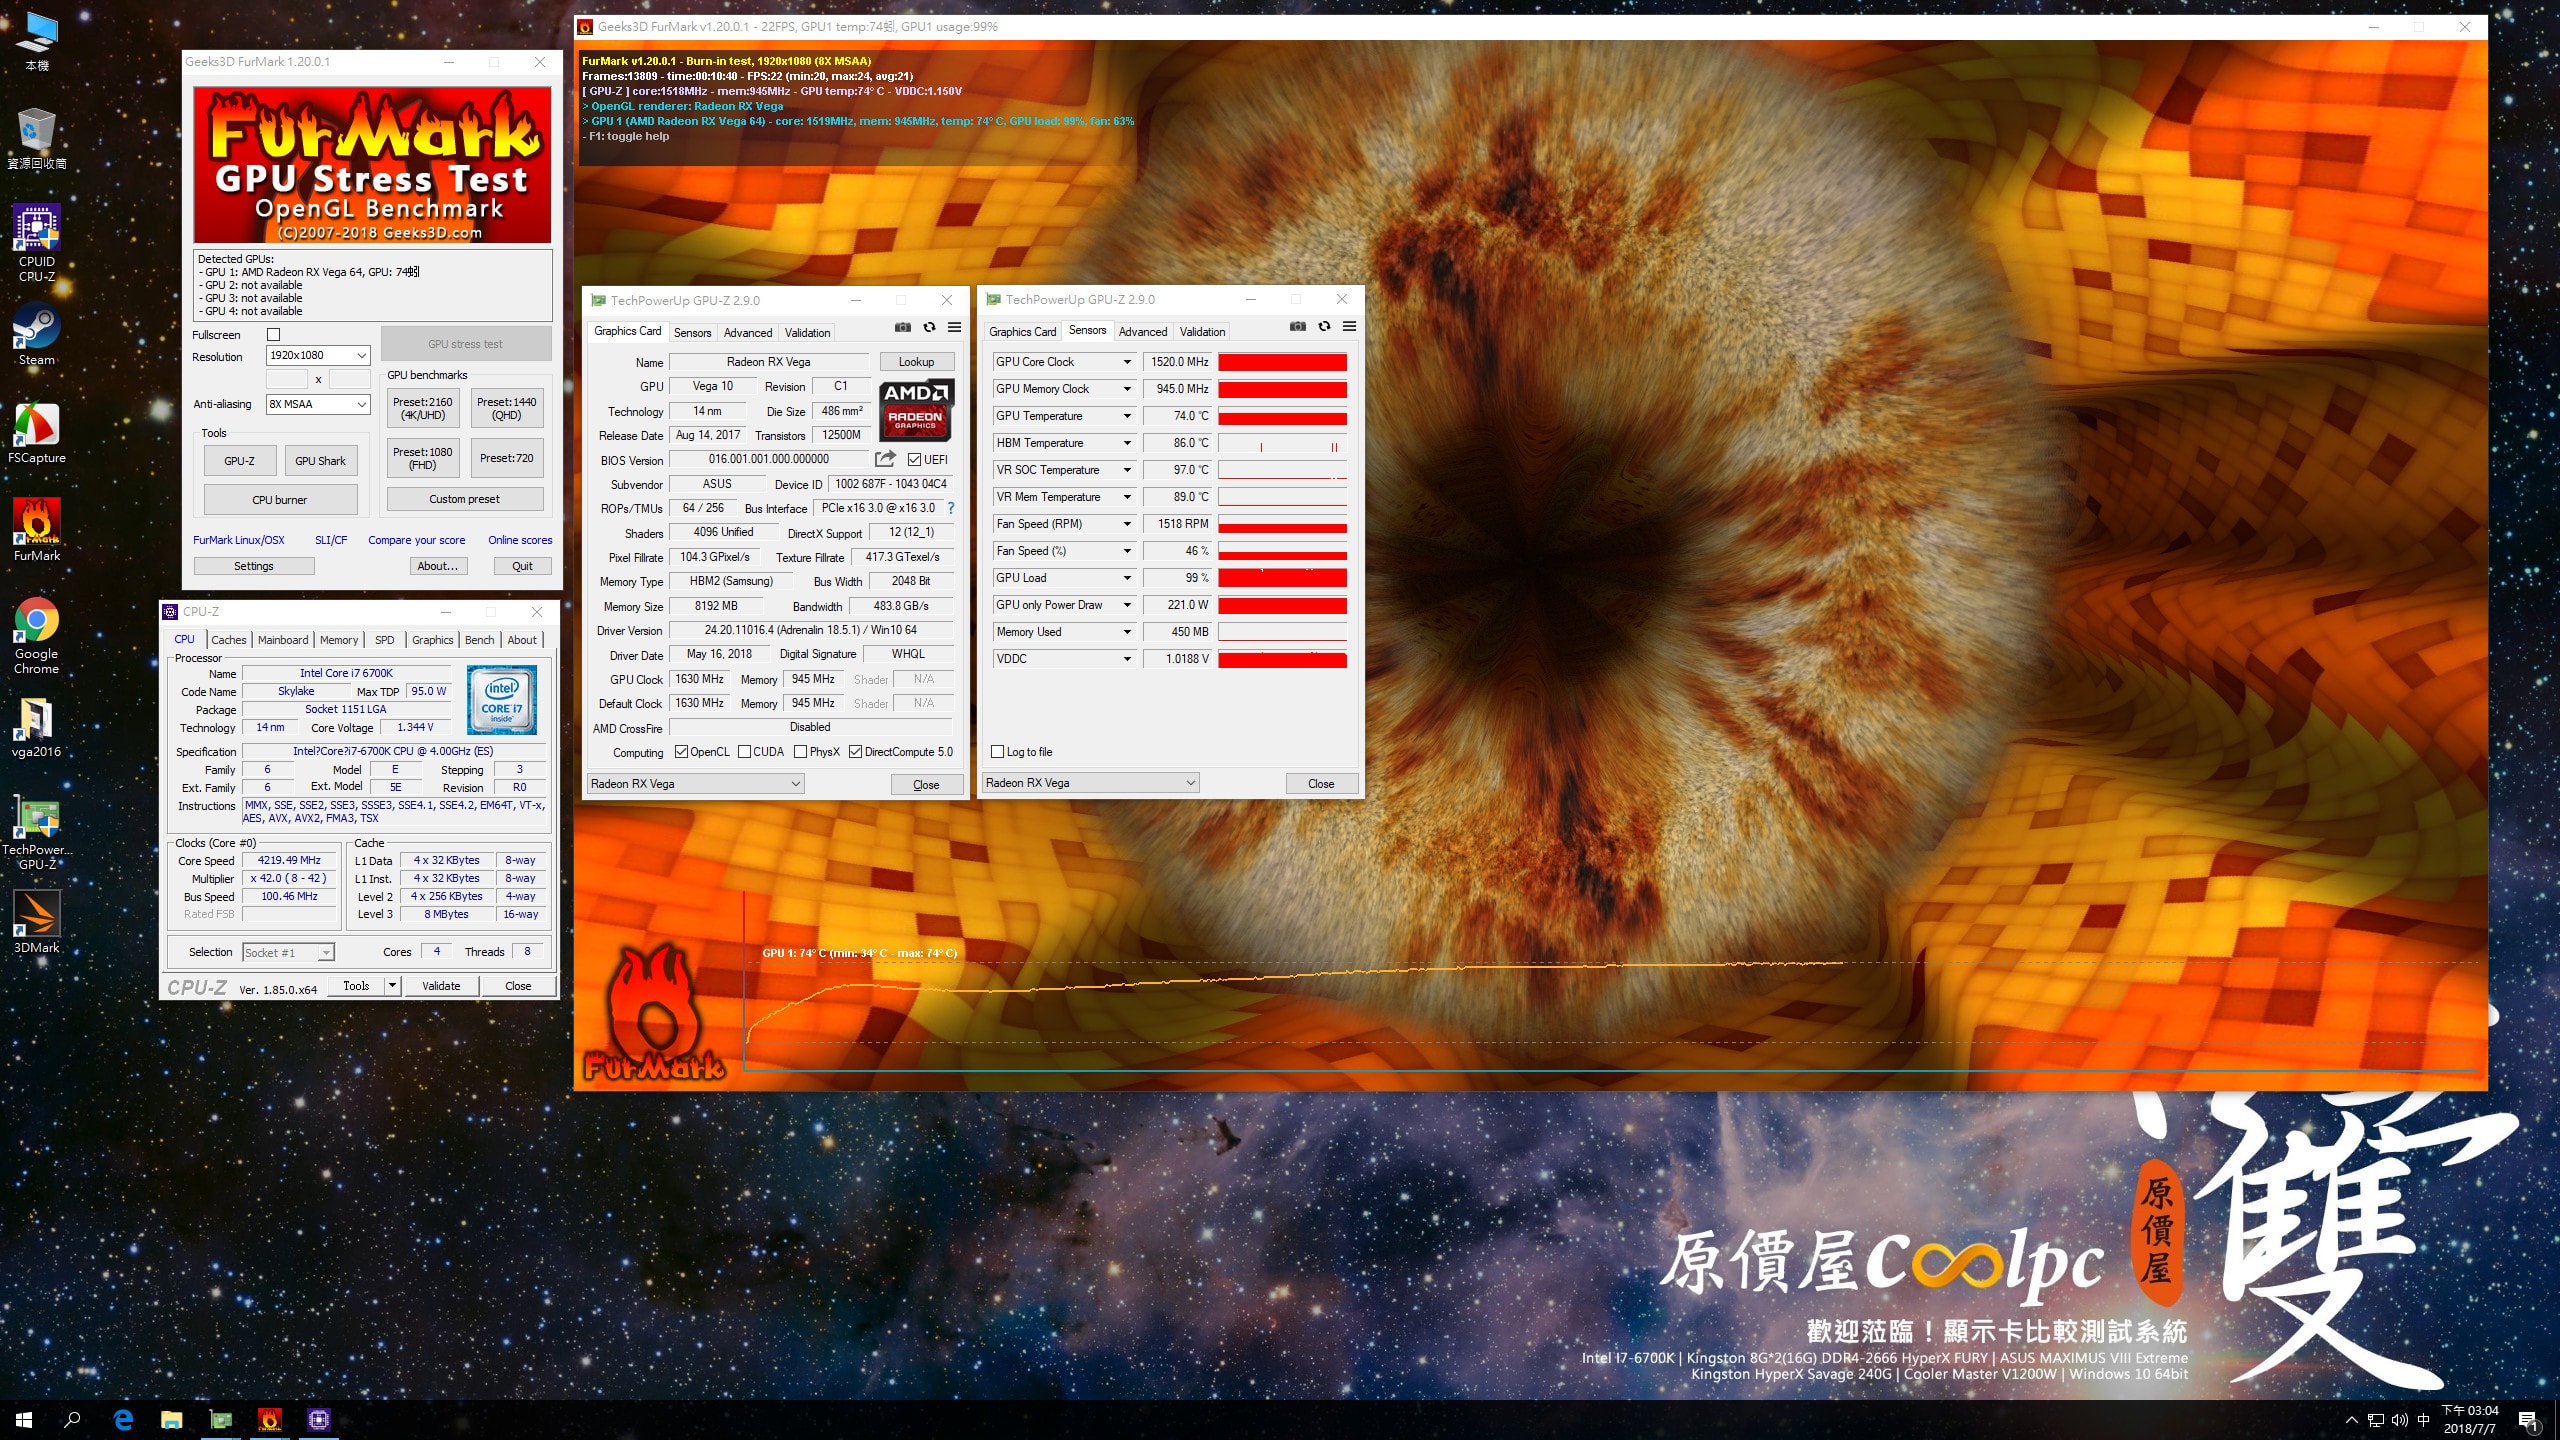Toggle OpenCL checkbox in GPU-Z

tap(681, 752)
